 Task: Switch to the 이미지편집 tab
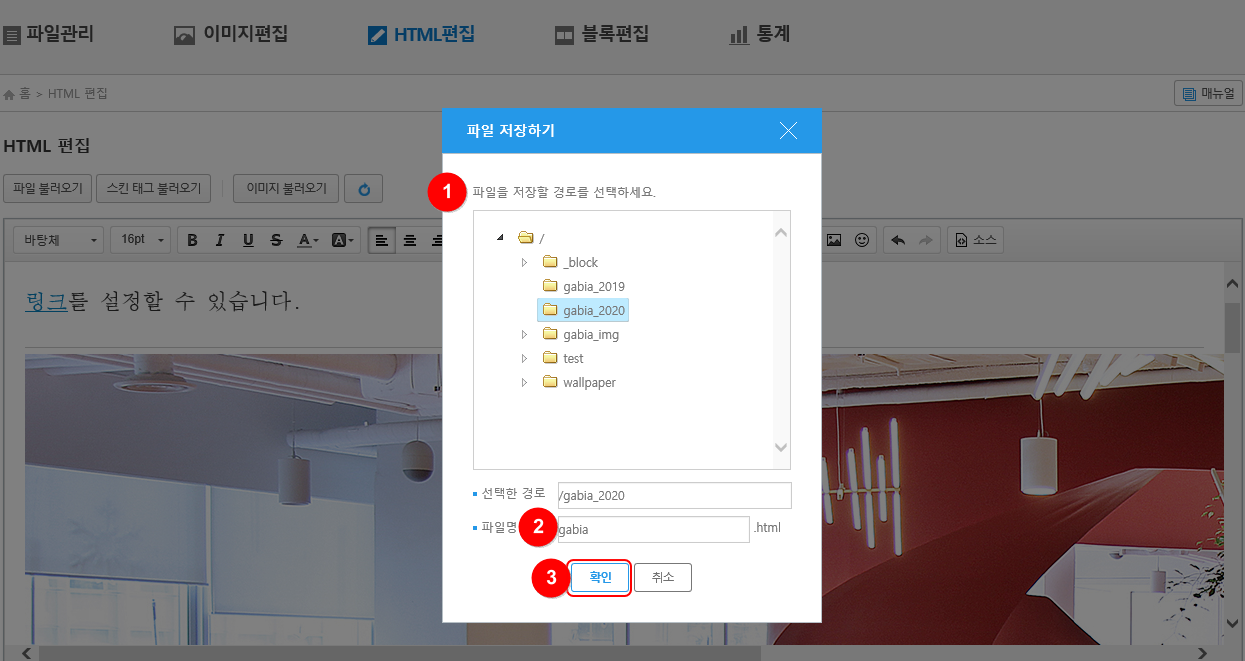click(231, 35)
